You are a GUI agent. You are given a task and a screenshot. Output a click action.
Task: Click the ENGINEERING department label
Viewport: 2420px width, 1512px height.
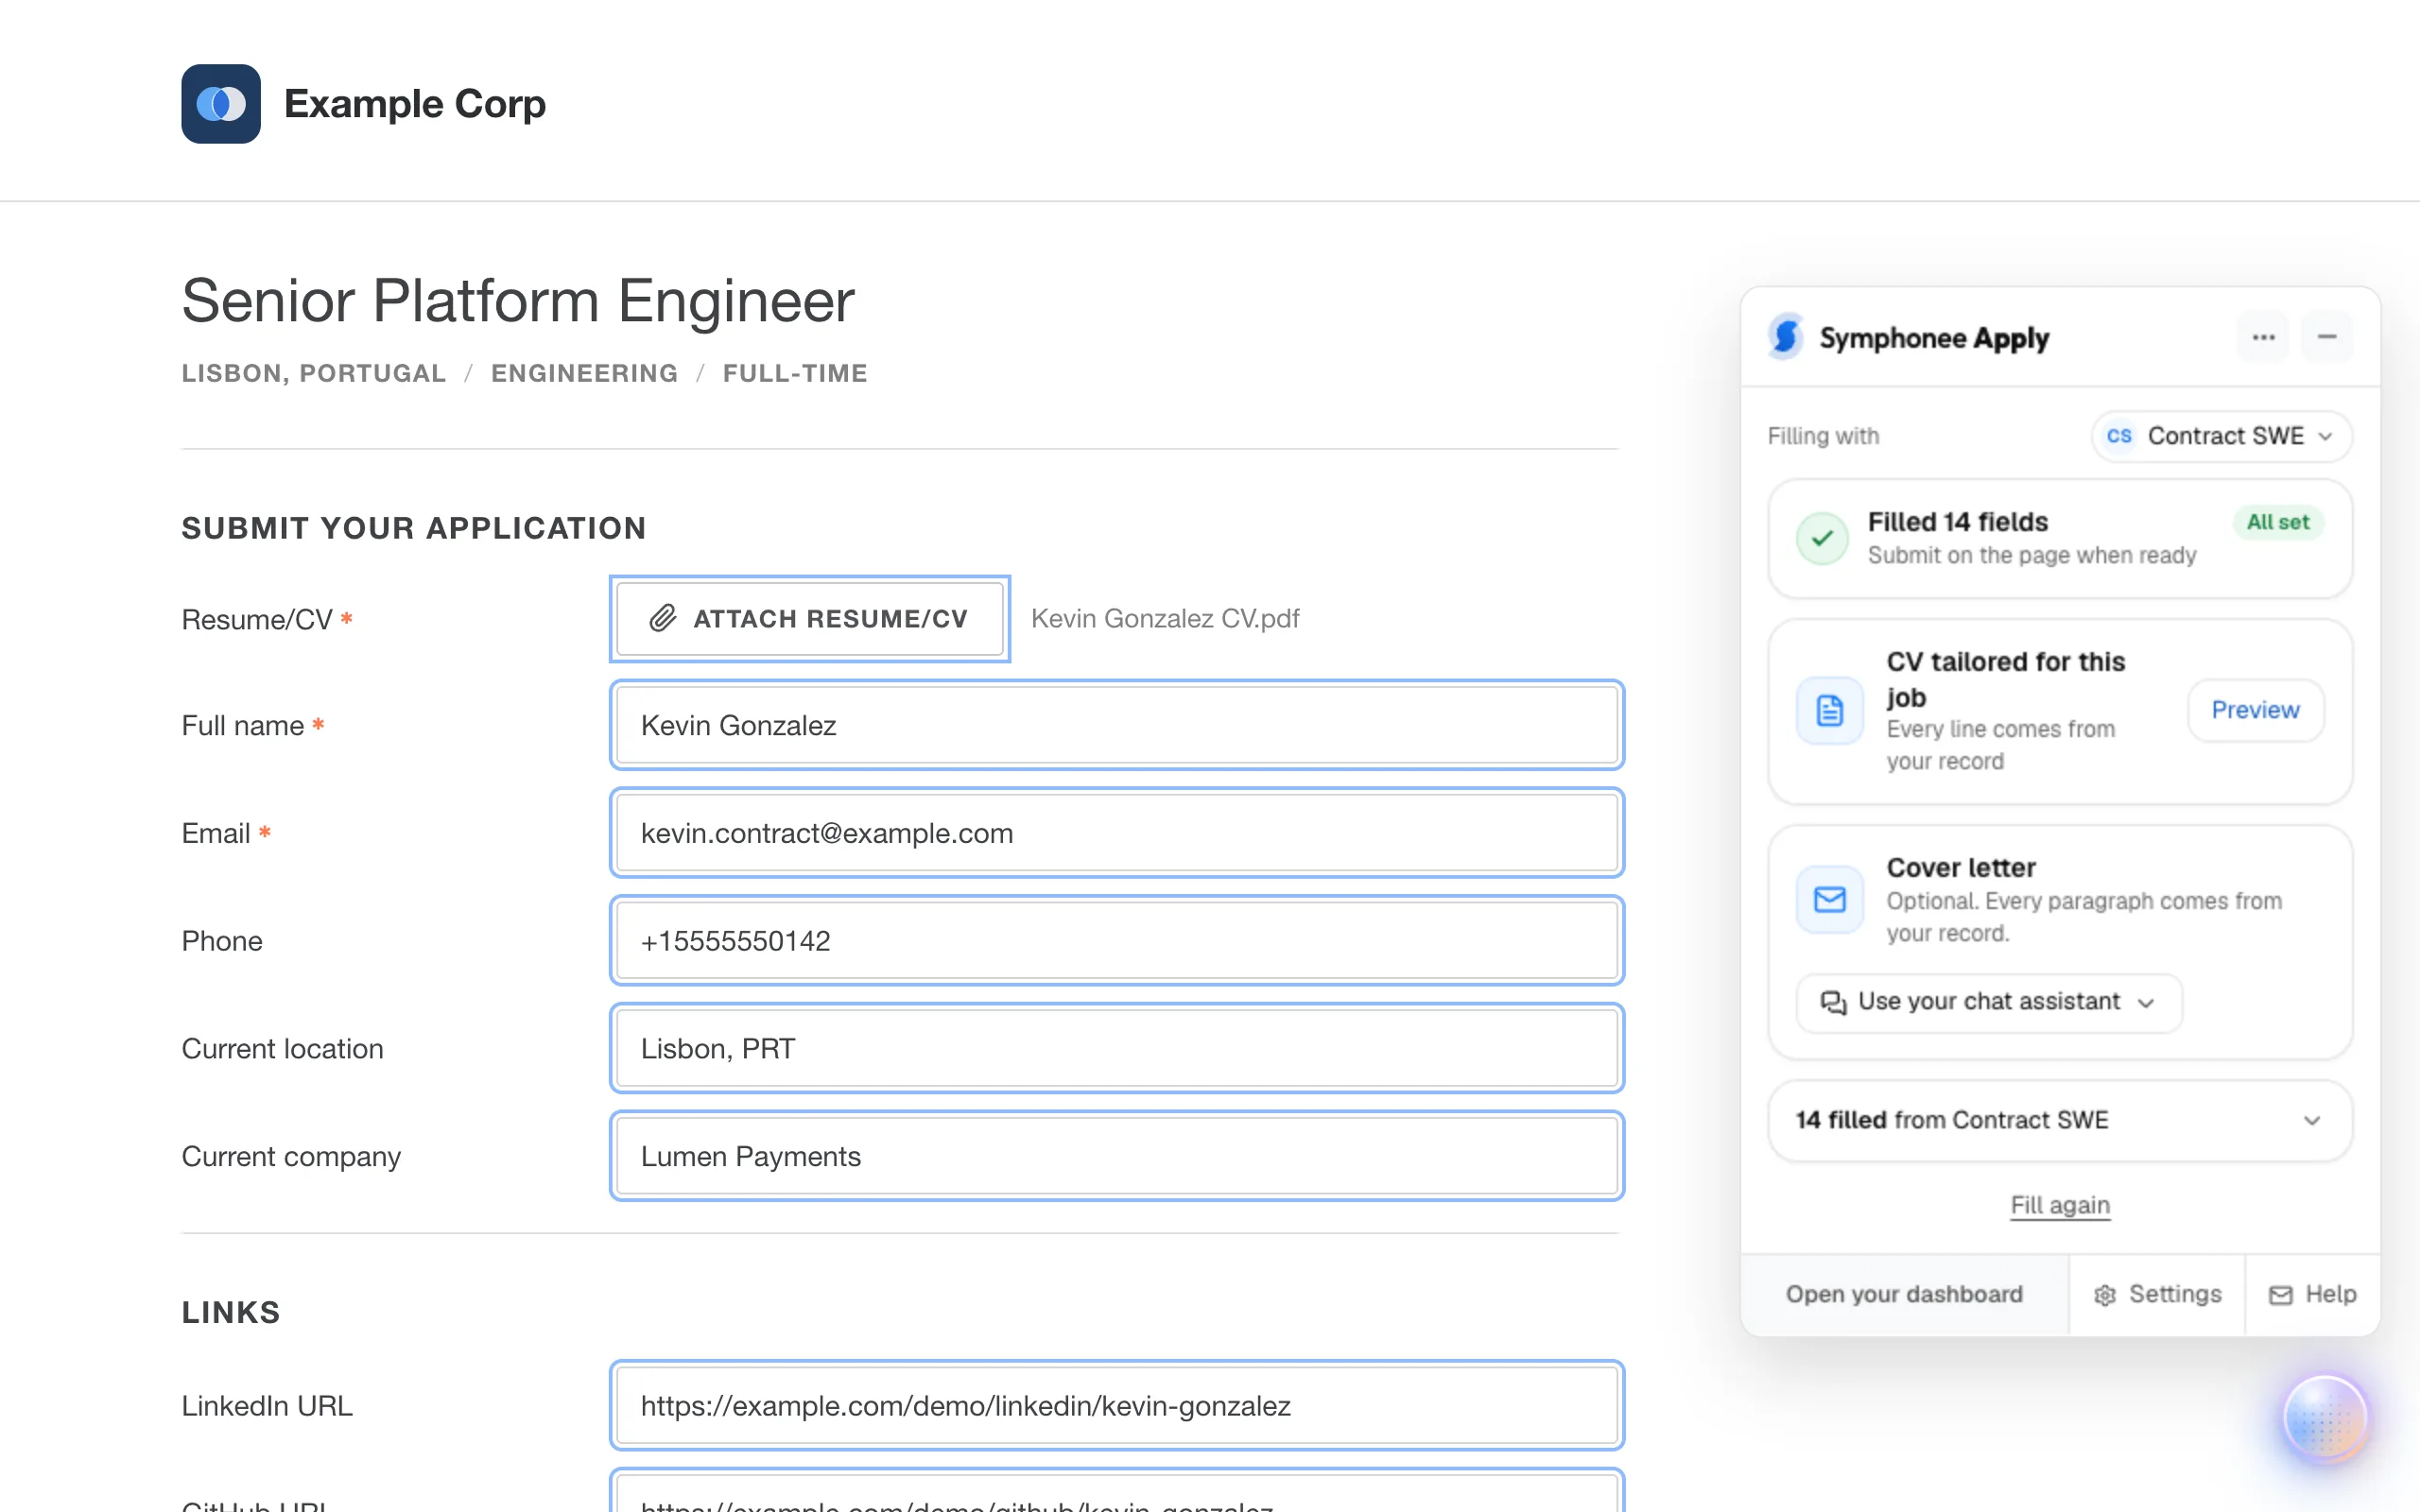[x=584, y=373]
